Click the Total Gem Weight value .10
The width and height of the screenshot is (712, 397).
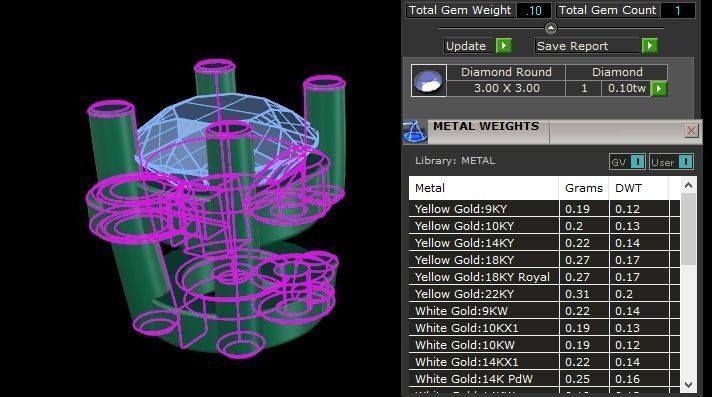(x=534, y=10)
